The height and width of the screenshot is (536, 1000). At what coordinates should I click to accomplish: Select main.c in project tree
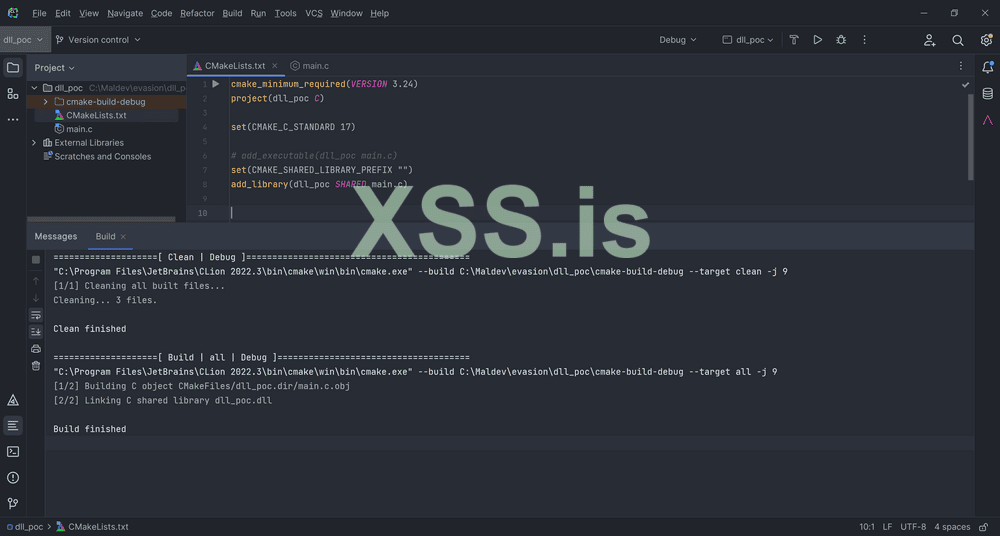coord(79,129)
